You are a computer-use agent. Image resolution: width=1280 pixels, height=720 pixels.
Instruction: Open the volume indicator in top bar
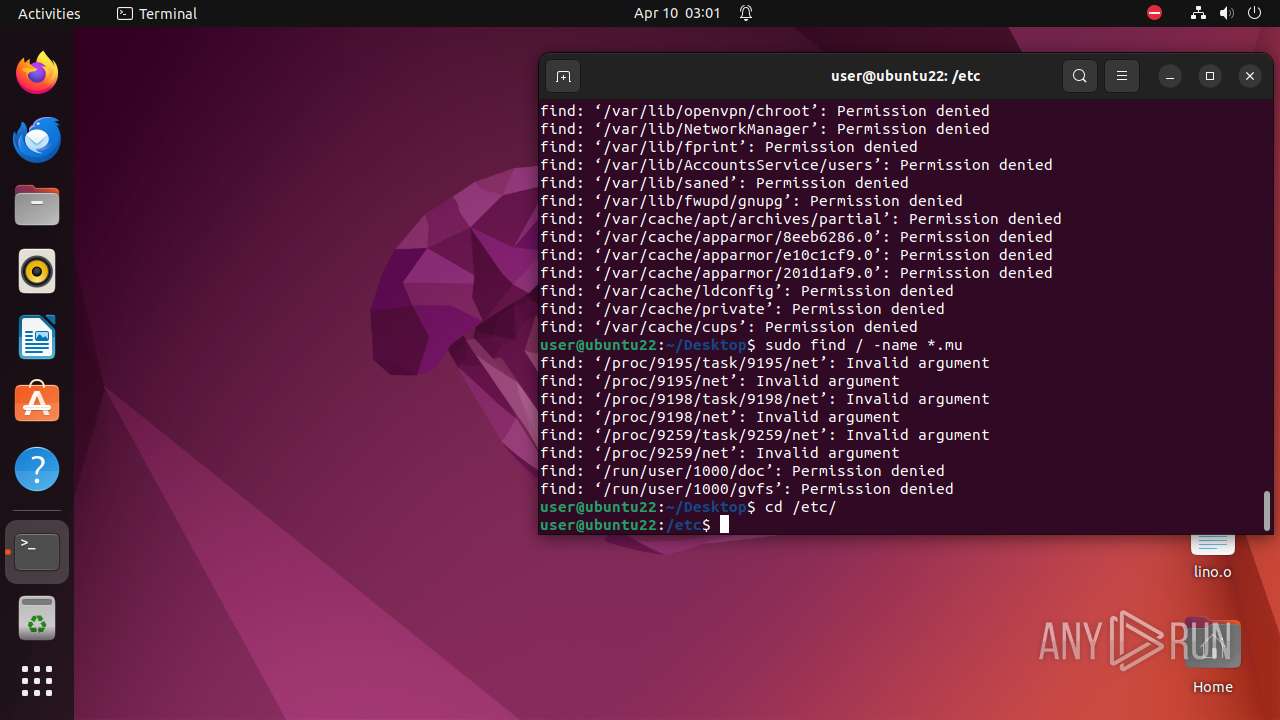(x=1227, y=13)
